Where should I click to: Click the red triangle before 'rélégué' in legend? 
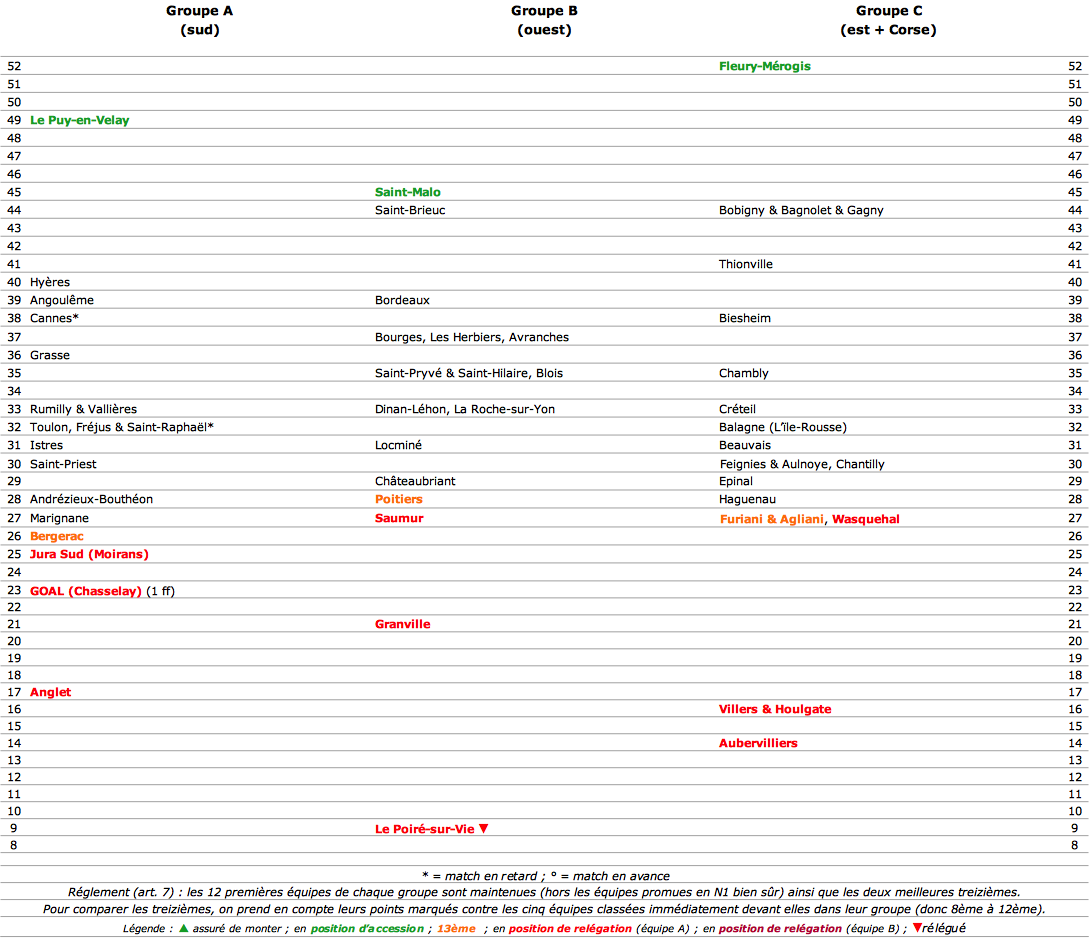[917, 928]
